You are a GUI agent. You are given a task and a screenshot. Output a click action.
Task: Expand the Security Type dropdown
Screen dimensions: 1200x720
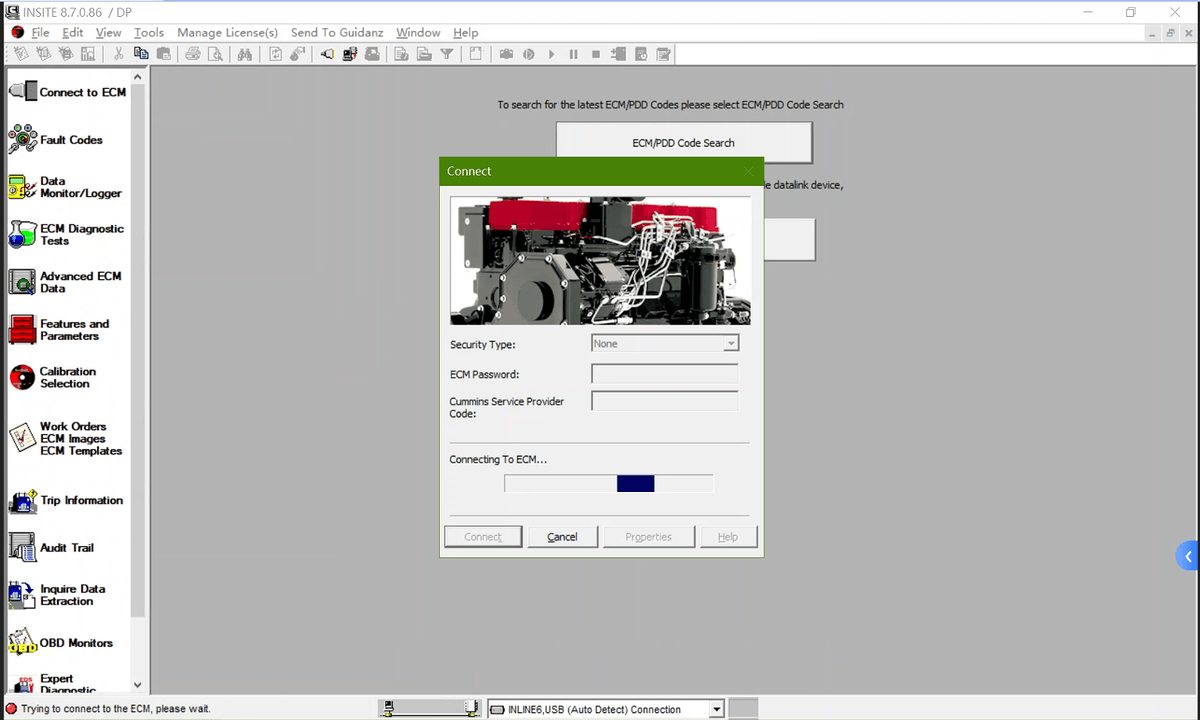(731, 344)
